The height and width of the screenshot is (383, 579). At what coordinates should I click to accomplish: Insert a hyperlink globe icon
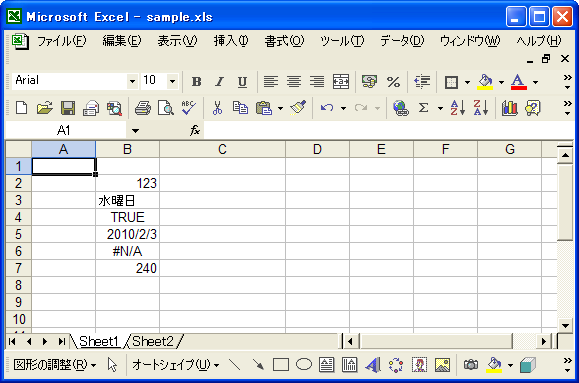(401, 108)
